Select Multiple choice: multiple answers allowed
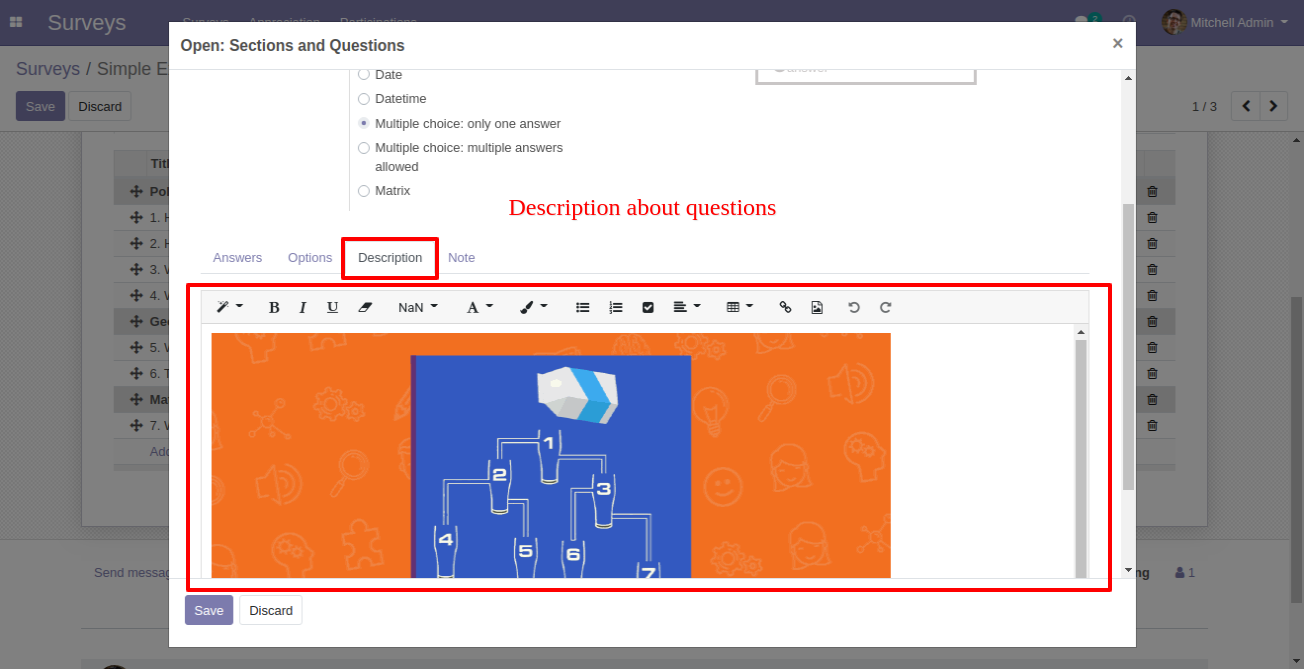 [x=364, y=148]
